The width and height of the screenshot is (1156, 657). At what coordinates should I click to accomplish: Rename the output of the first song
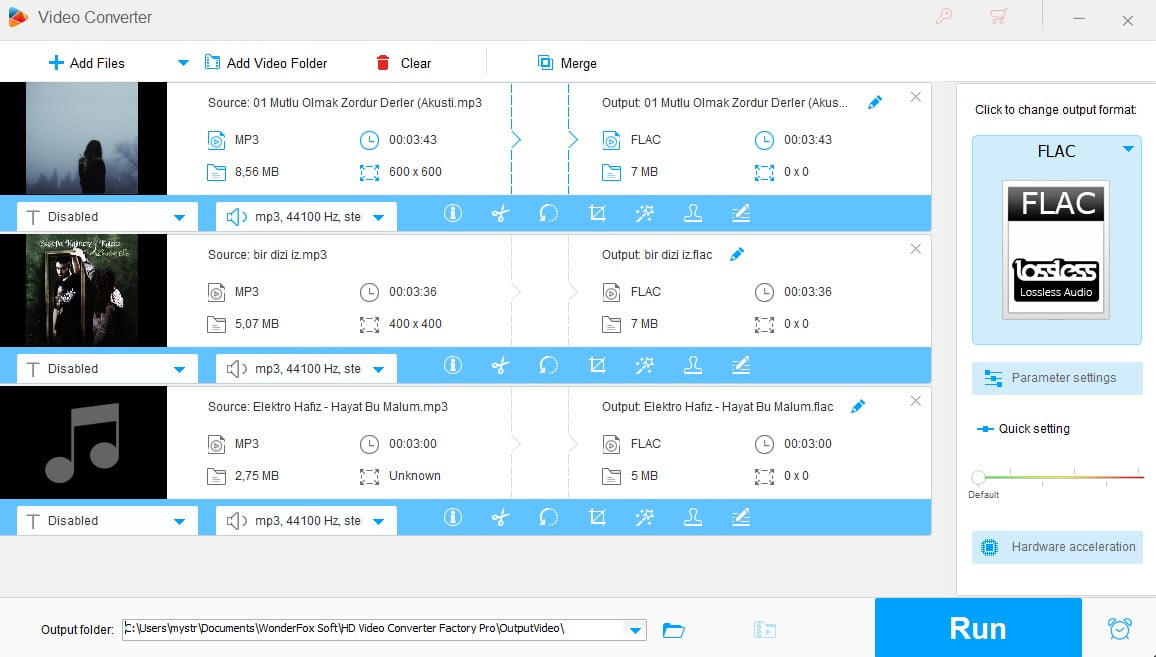click(875, 101)
